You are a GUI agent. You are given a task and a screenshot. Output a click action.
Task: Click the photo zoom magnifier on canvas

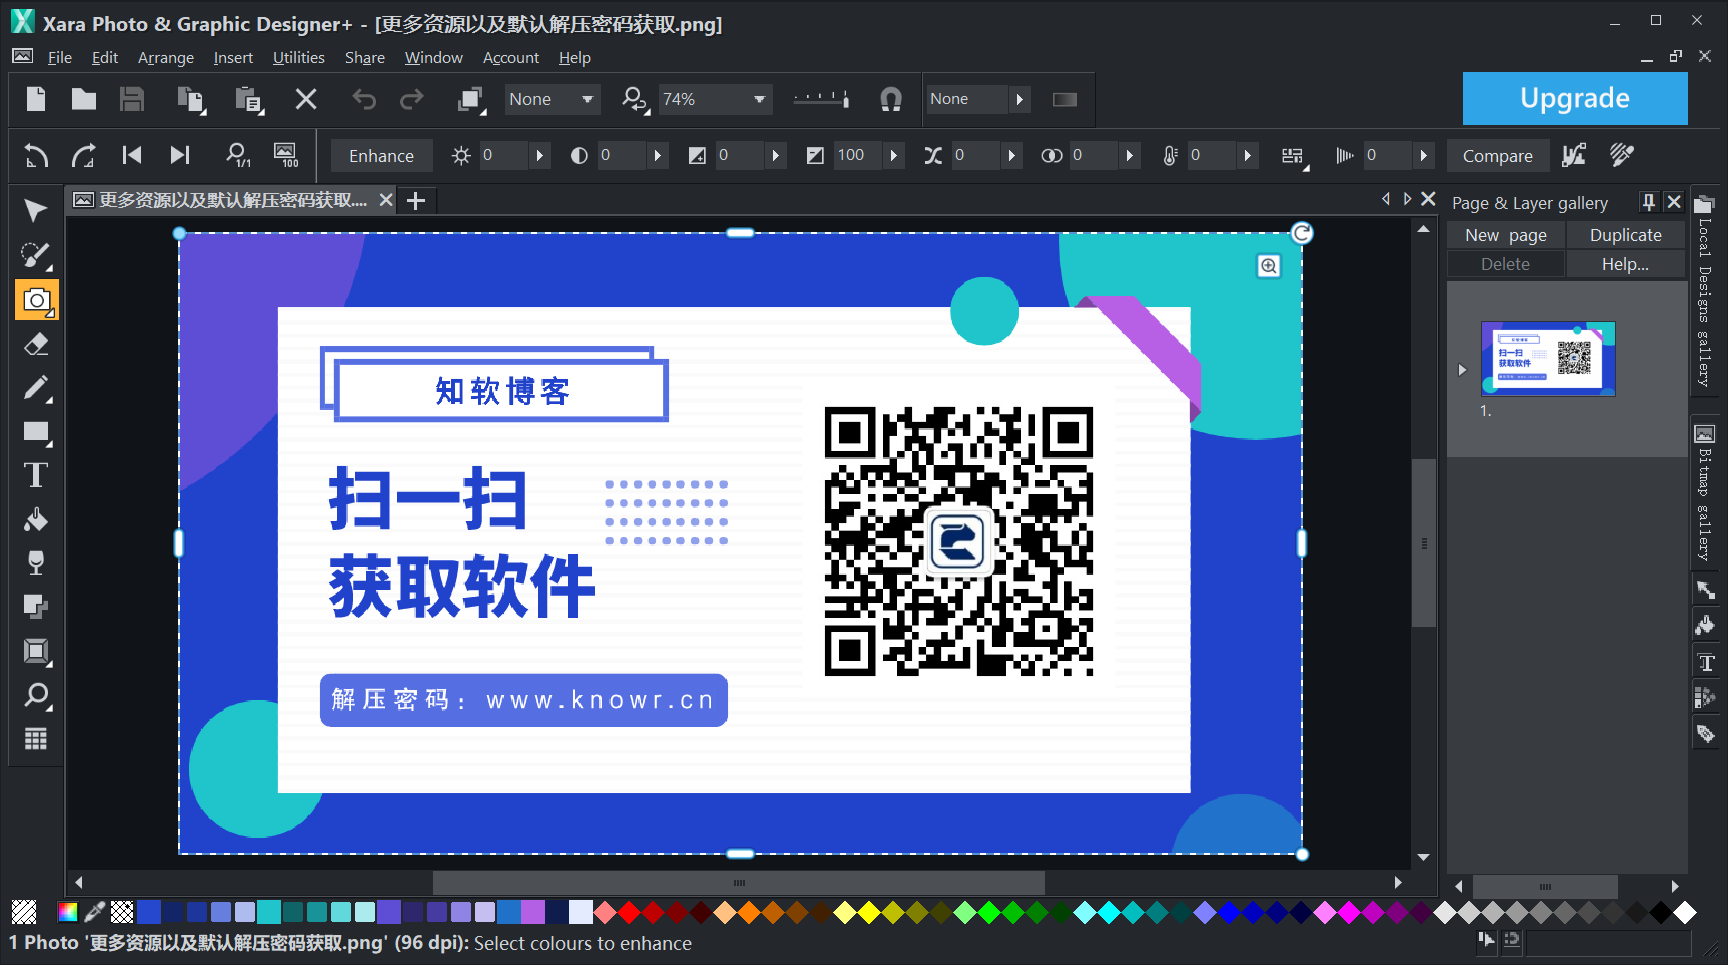[x=1269, y=265]
